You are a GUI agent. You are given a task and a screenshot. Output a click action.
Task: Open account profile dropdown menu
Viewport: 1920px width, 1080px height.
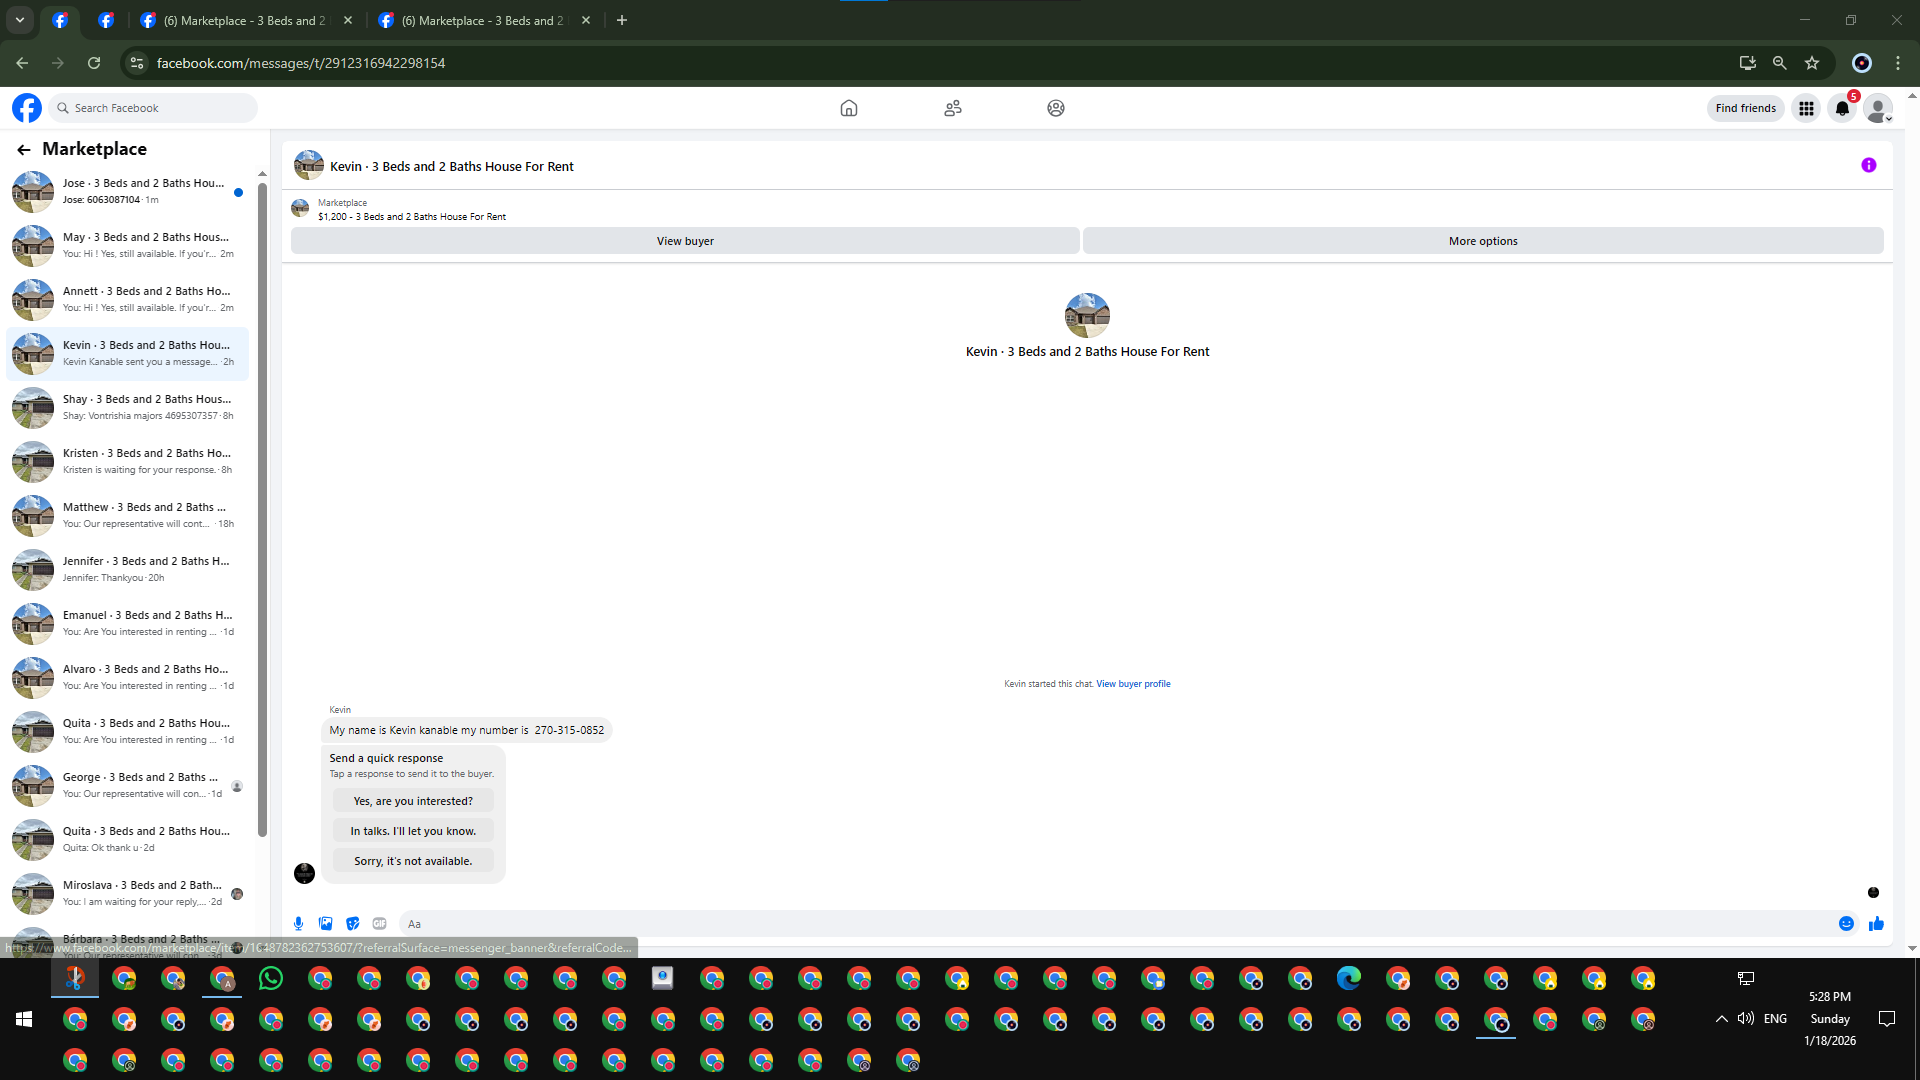coord(1878,108)
